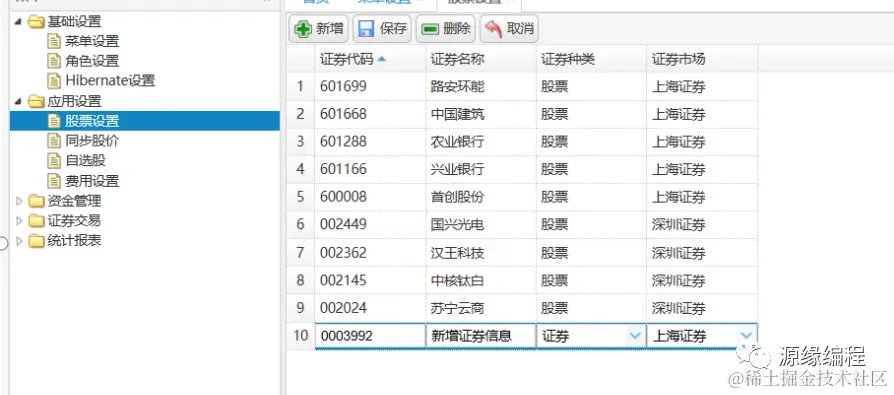Click the 证券名称 column header

481,59
